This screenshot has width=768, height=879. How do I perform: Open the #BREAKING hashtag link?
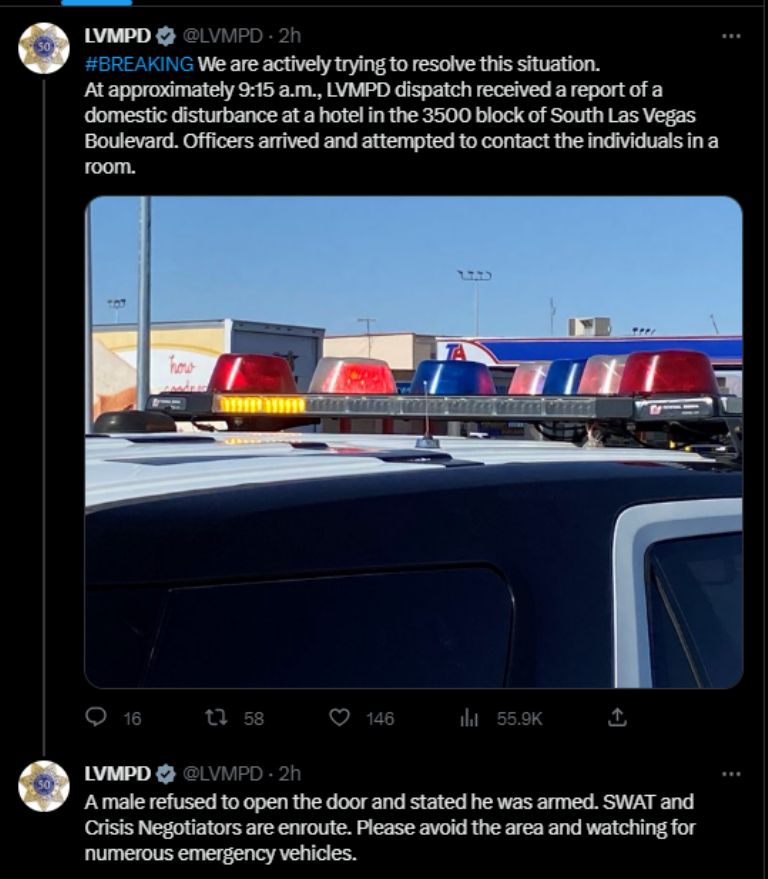click(139, 64)
